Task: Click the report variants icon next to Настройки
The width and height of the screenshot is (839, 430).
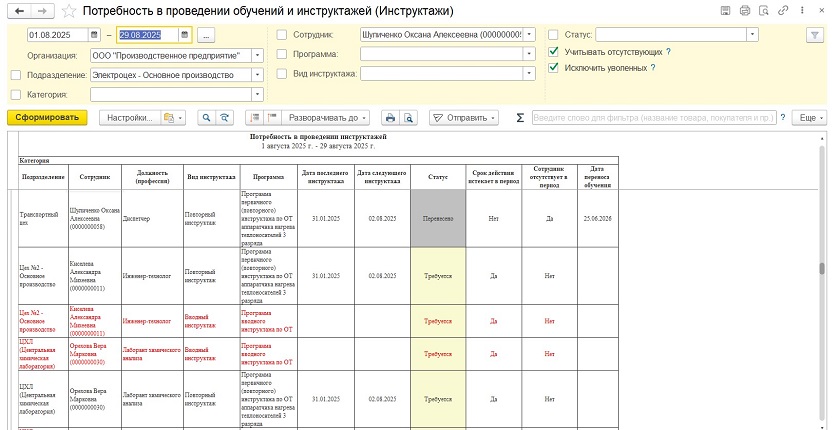Action: tap(173, 118)
